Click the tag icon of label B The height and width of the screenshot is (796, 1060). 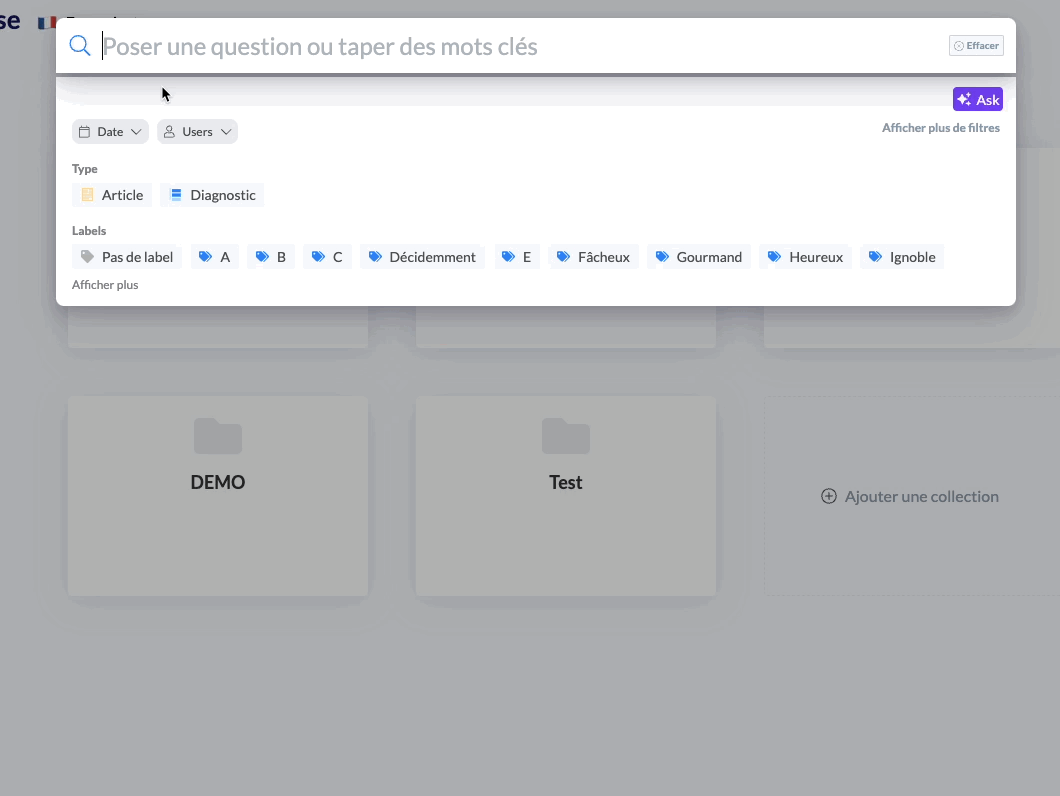[x=262, y=257]
